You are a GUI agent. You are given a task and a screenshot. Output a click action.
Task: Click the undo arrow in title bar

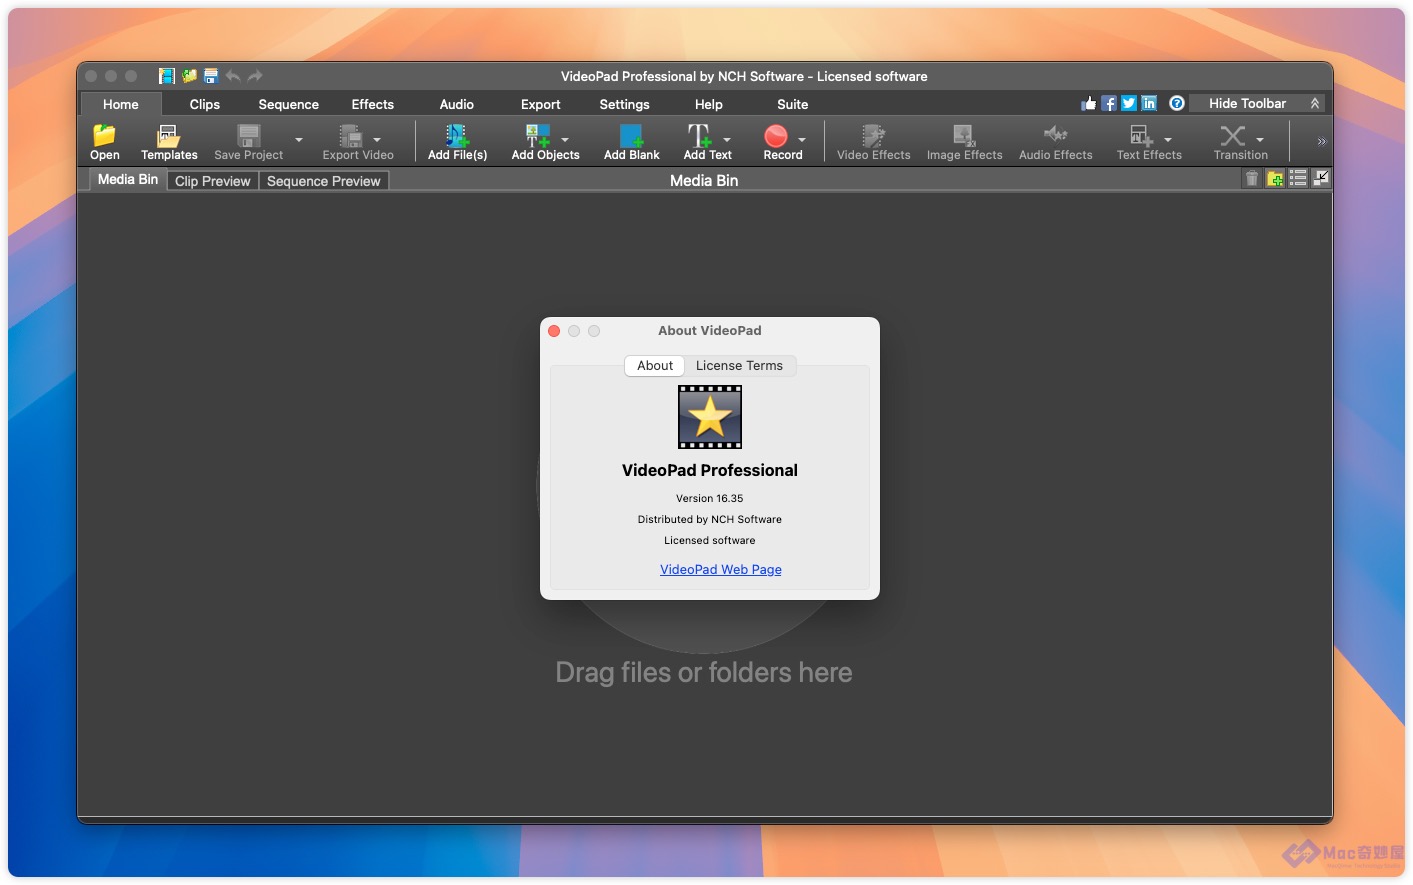pyautogui.click(x=233, y=76)
